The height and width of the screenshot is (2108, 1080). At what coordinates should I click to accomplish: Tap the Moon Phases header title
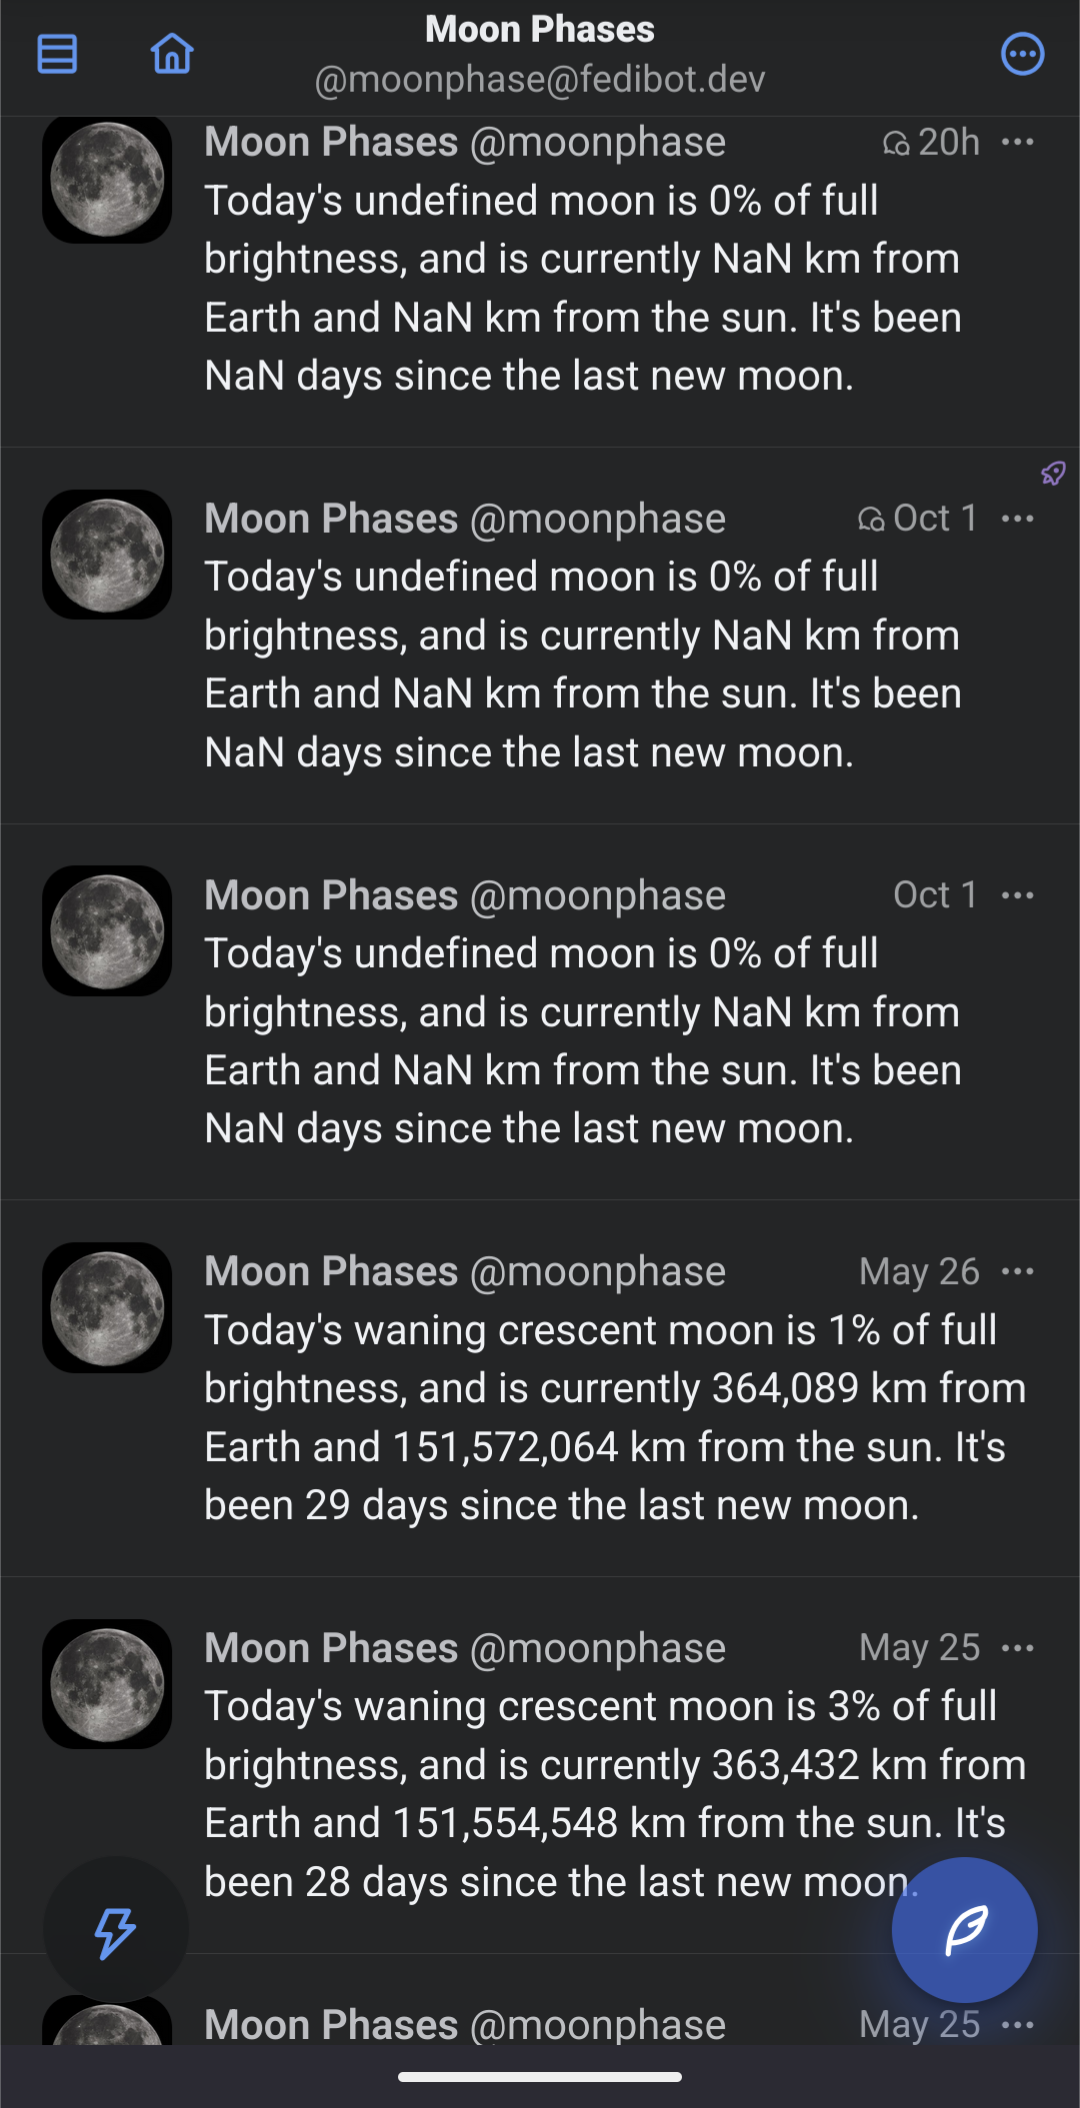pos(539,30)
